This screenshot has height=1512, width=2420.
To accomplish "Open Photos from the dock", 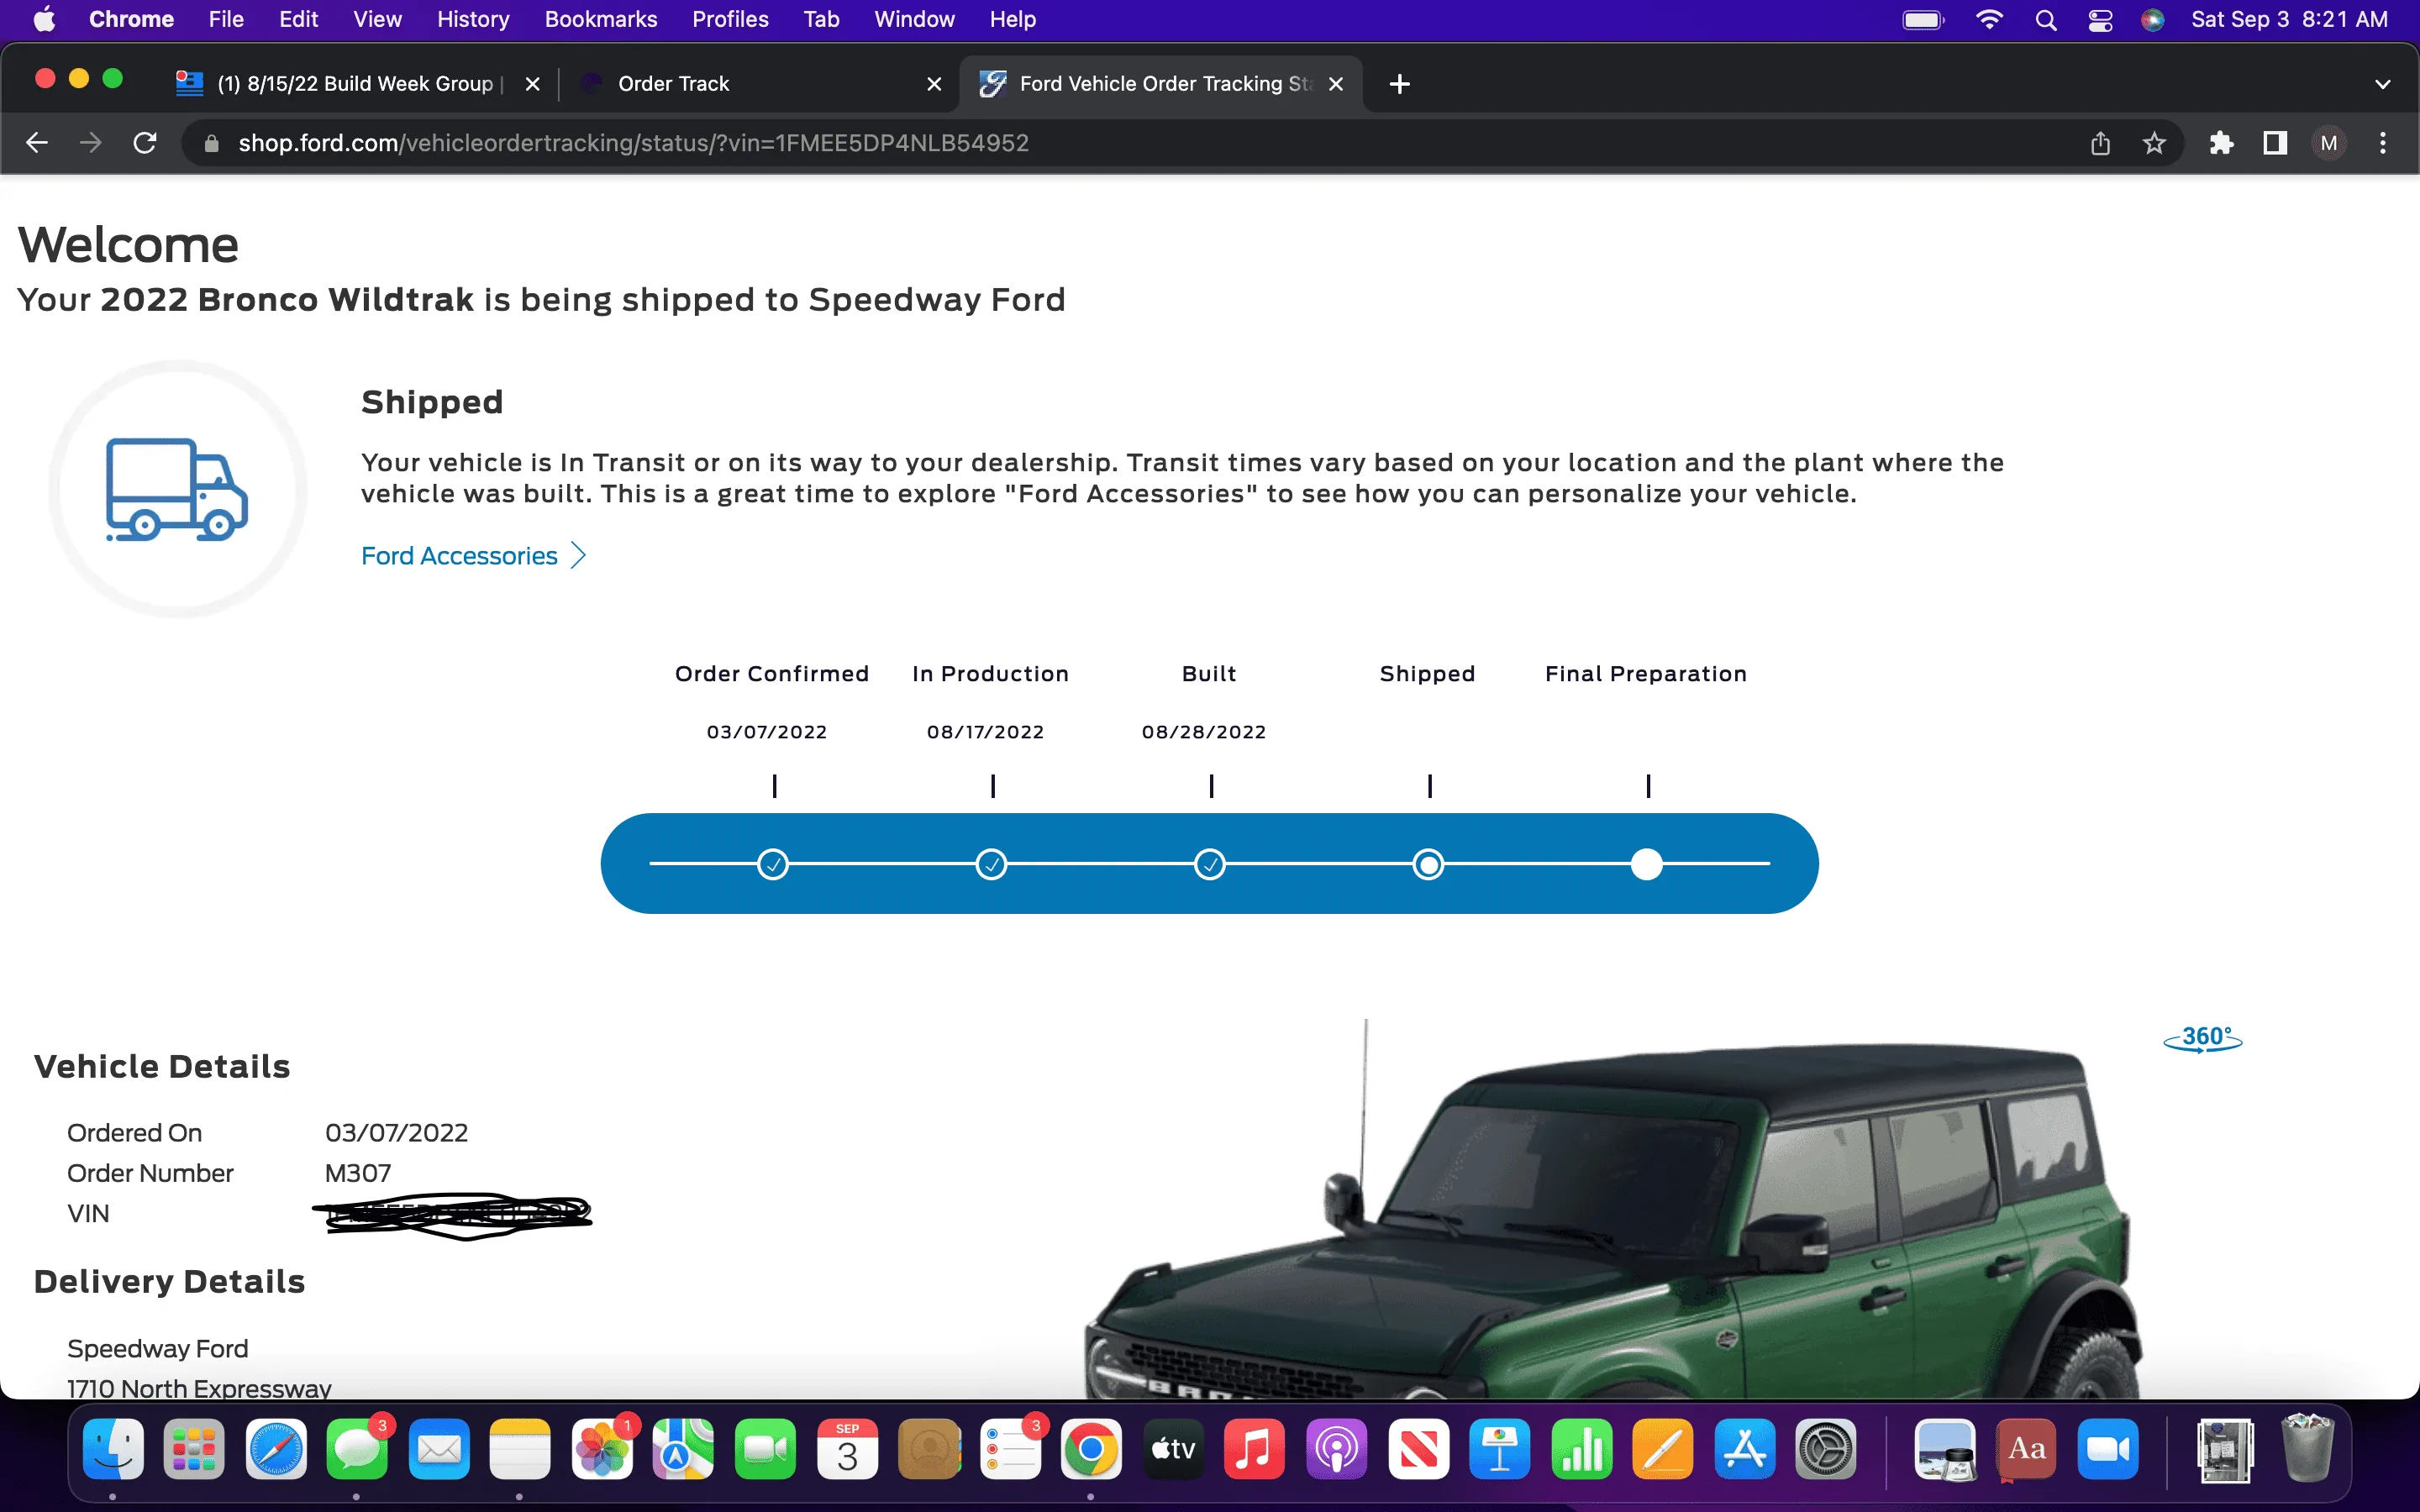I will (602, 1449).
